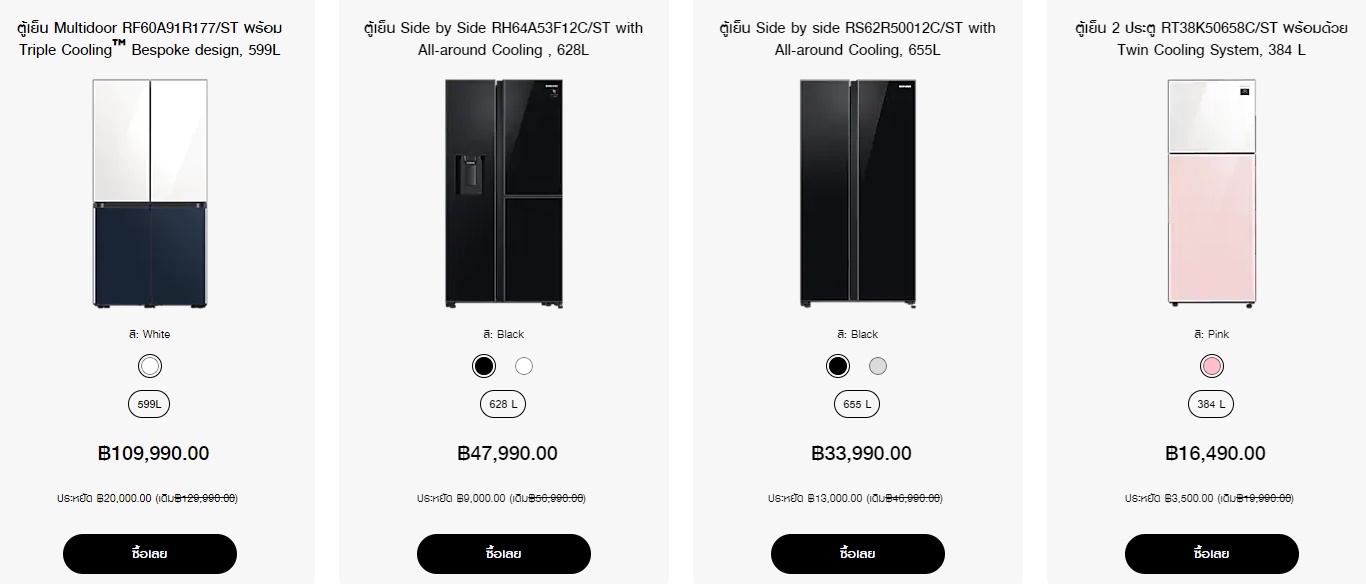The width and height of the screenshot is (1366, 584).
Task: Click buy button under ฿16,490 fridge
Action: click(x=1212, y=554)
